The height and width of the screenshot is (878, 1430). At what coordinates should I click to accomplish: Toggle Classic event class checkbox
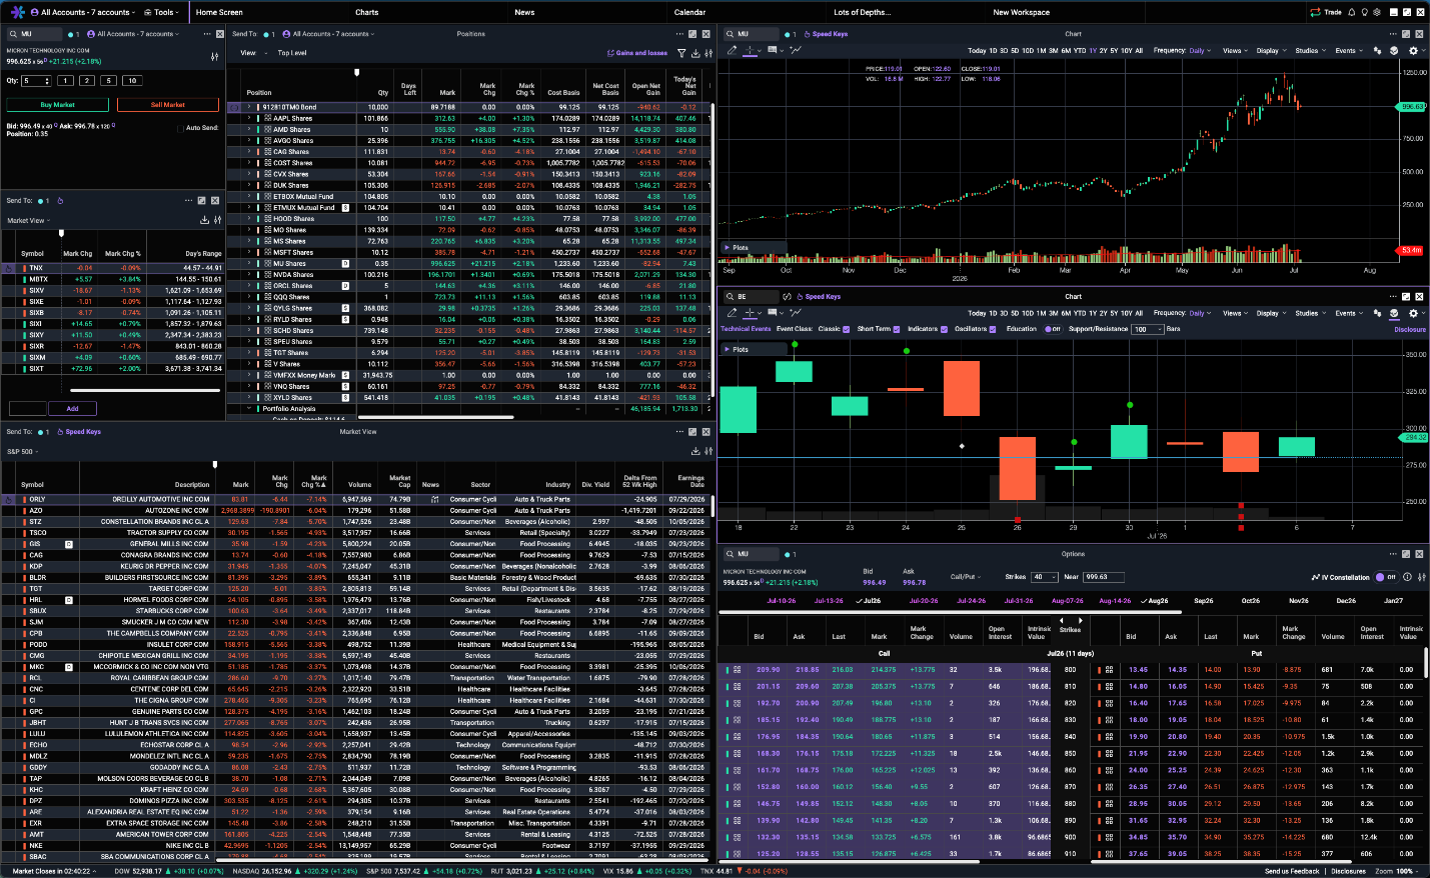(846, 329)
